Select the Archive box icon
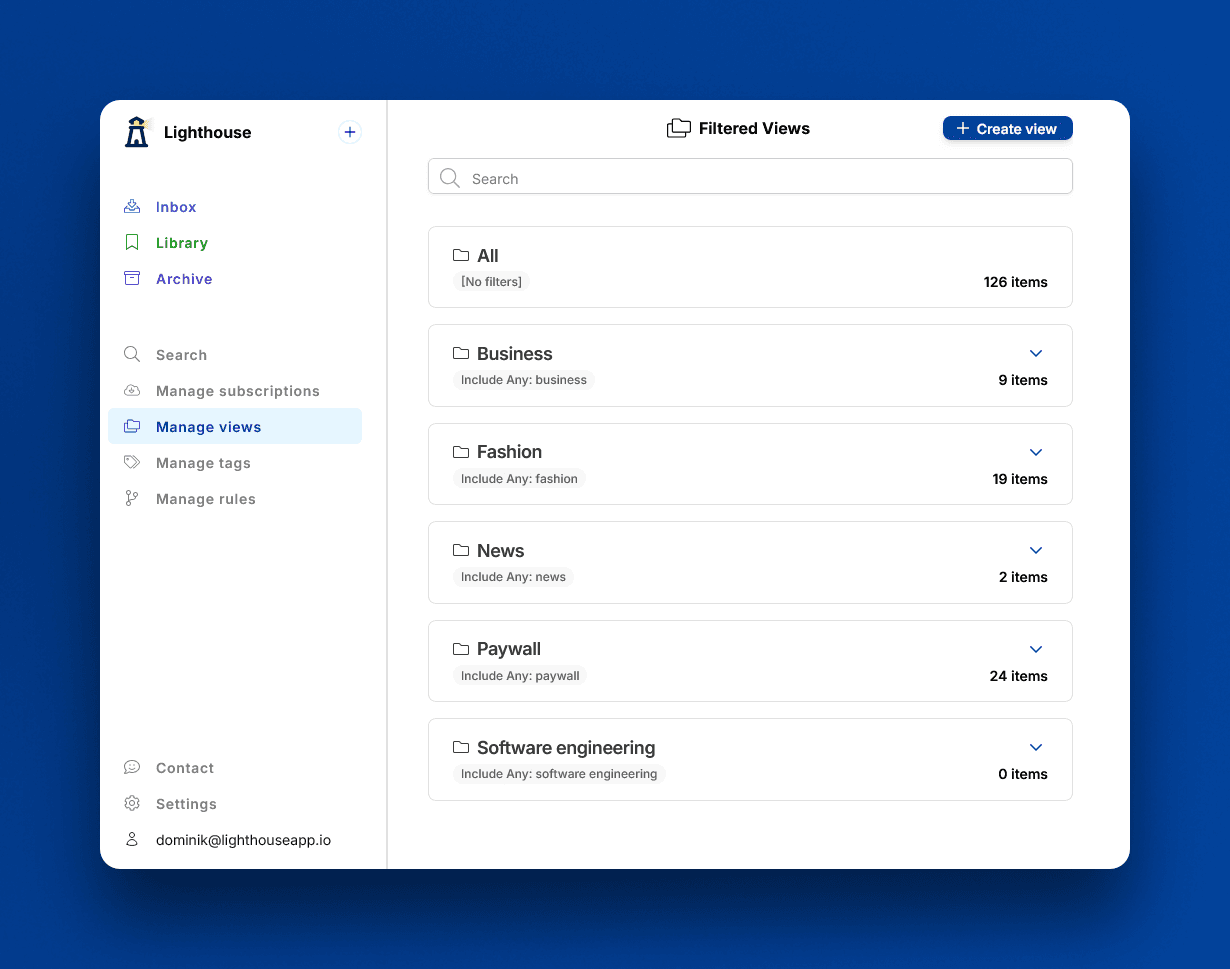 132,279
